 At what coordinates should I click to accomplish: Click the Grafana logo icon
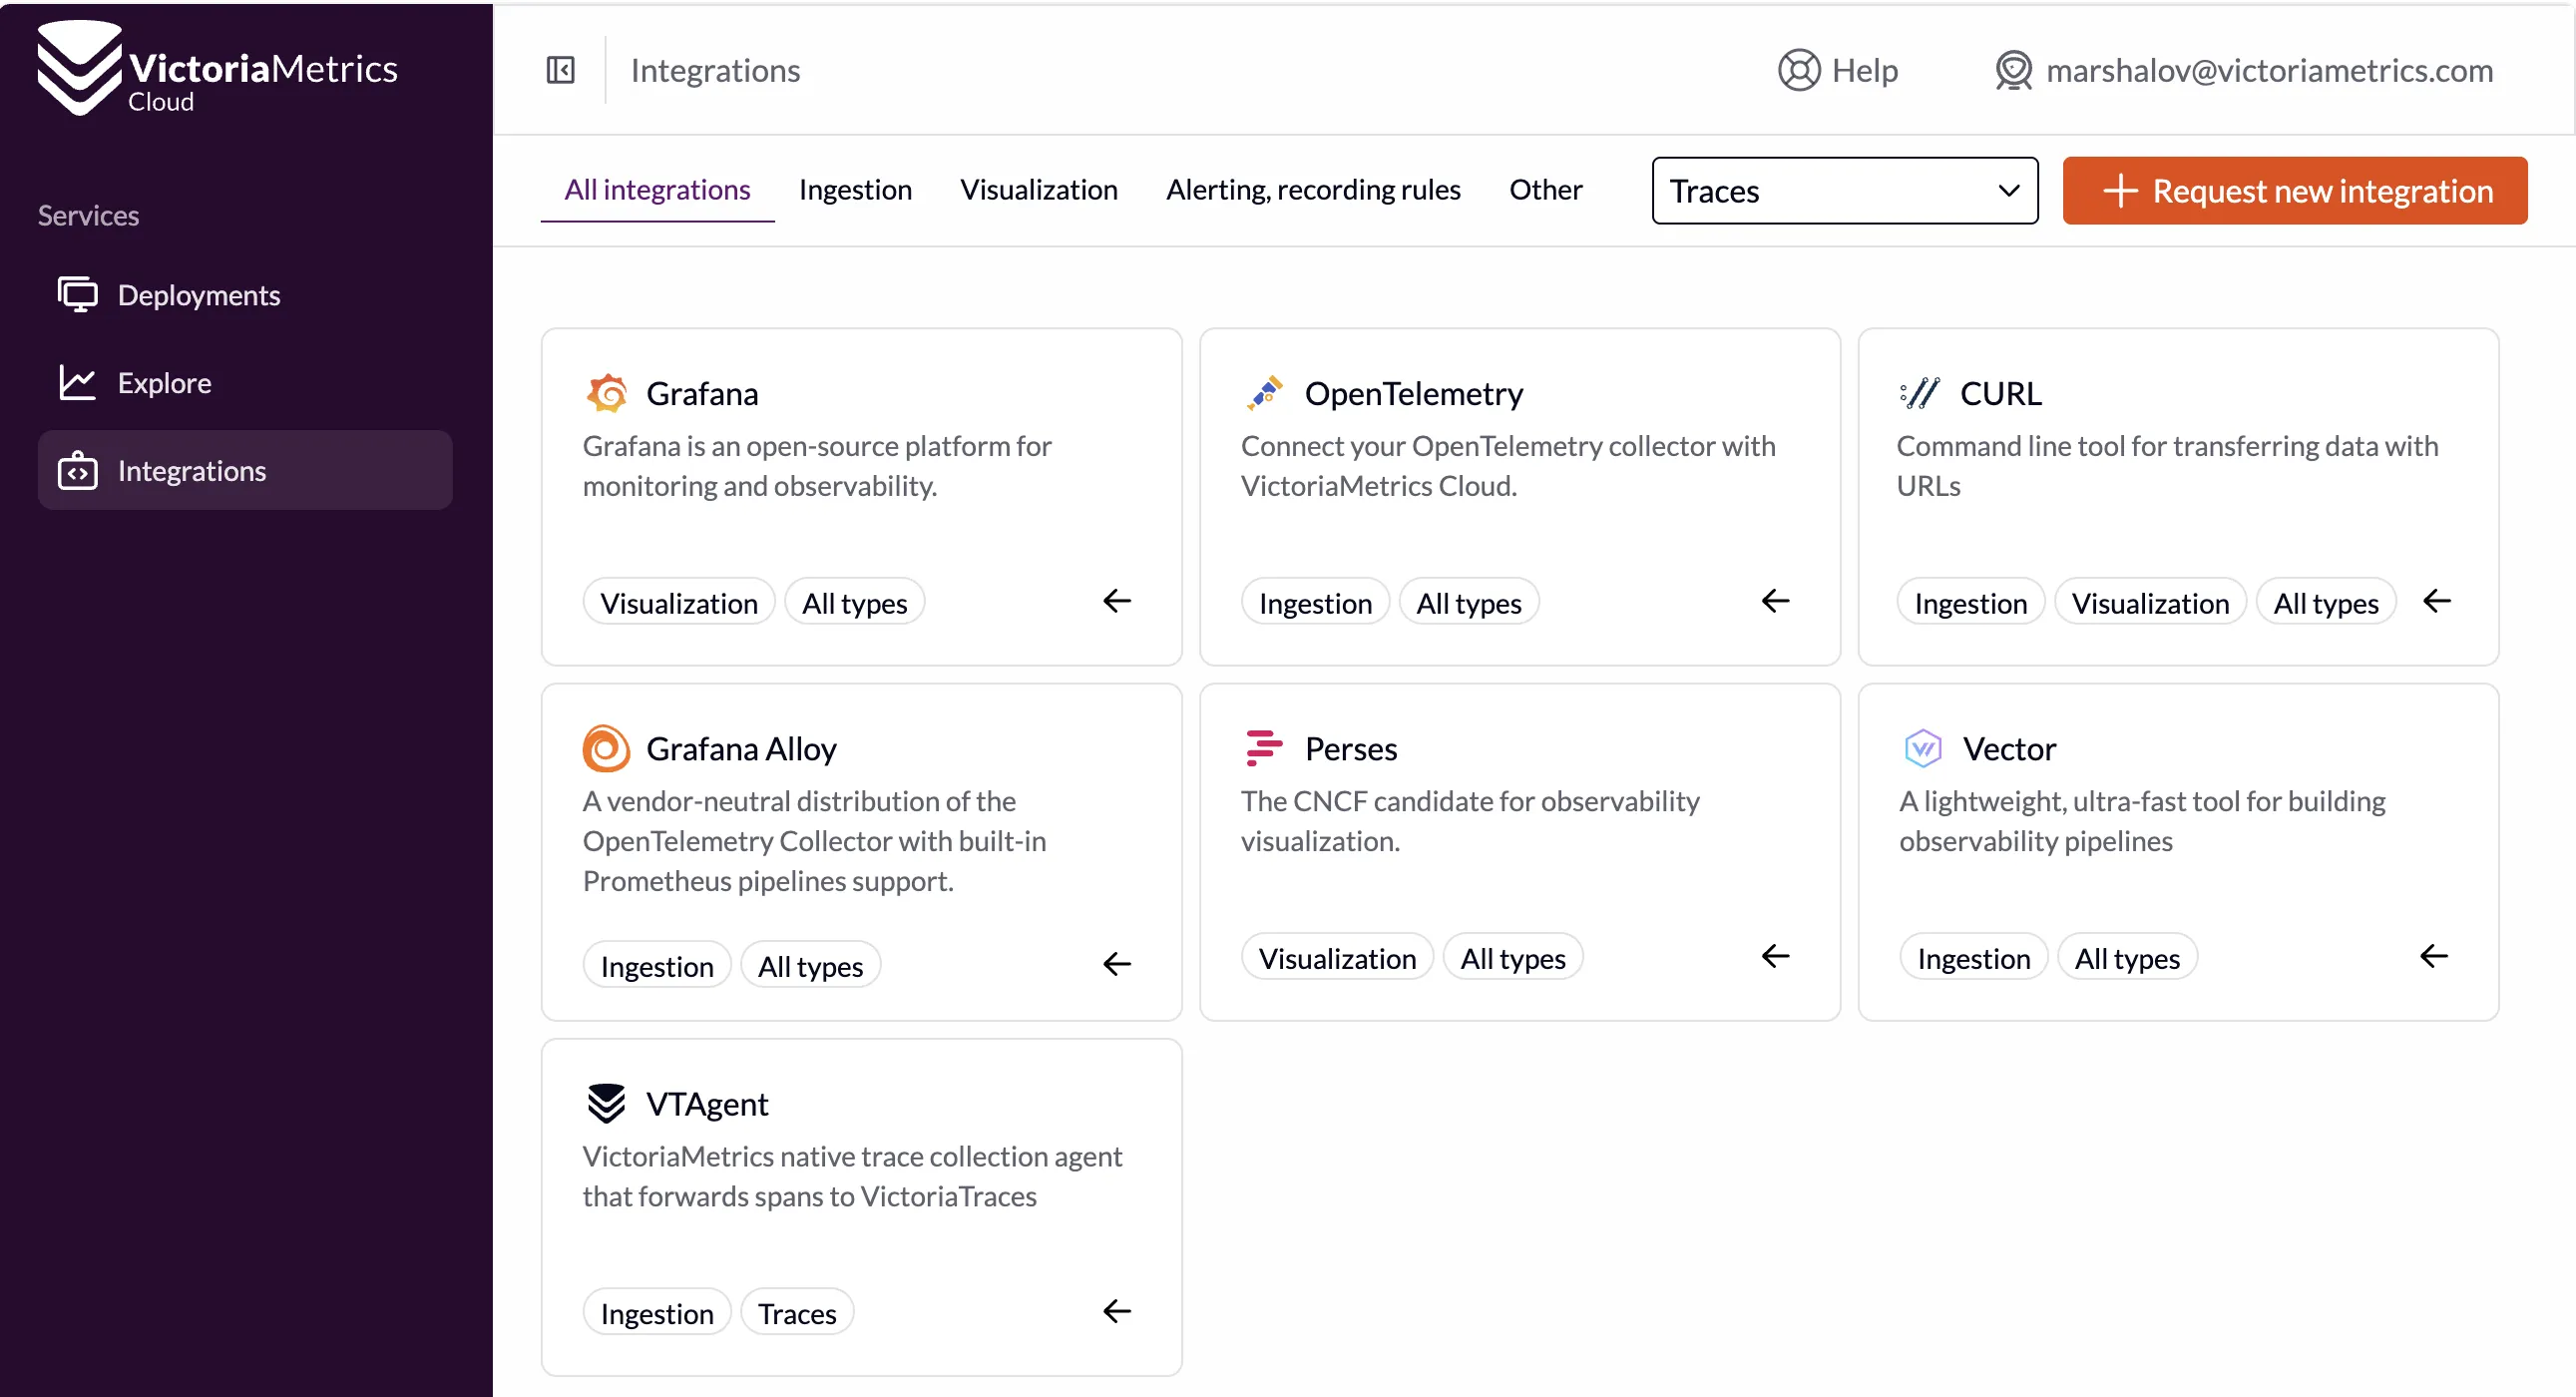607,393
